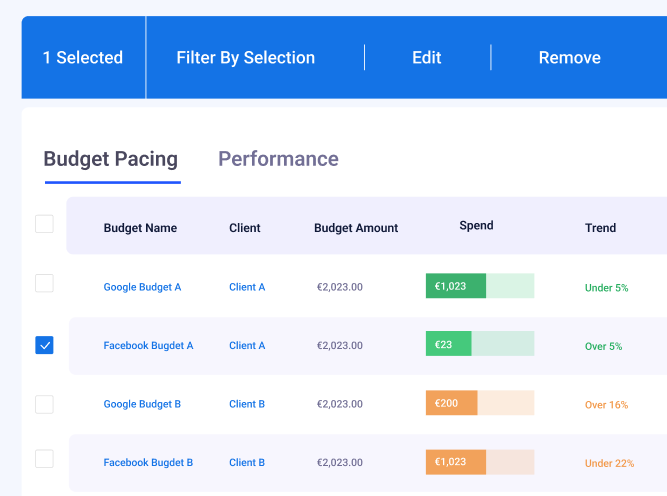This screenshot has height=496, width=667.
Task: Uncheck the Facebook Bugdet A row checkbox
Action: click(44, 345)
